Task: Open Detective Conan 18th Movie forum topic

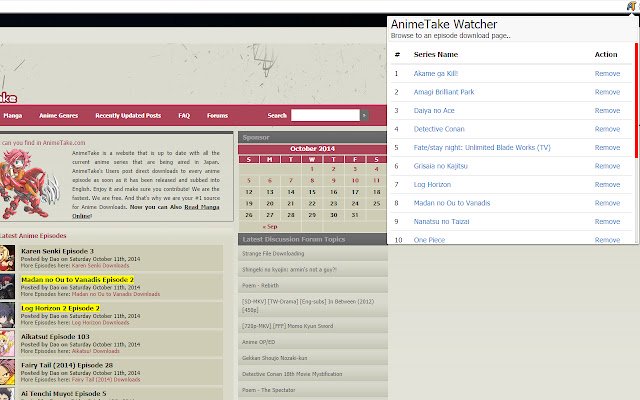Action: pyautogui.click(x=292, y=374)
